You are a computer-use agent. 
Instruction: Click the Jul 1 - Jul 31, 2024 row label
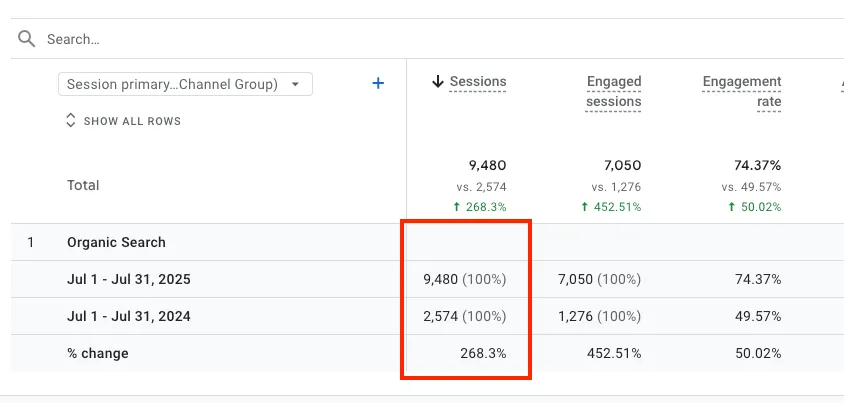point(129,316)
